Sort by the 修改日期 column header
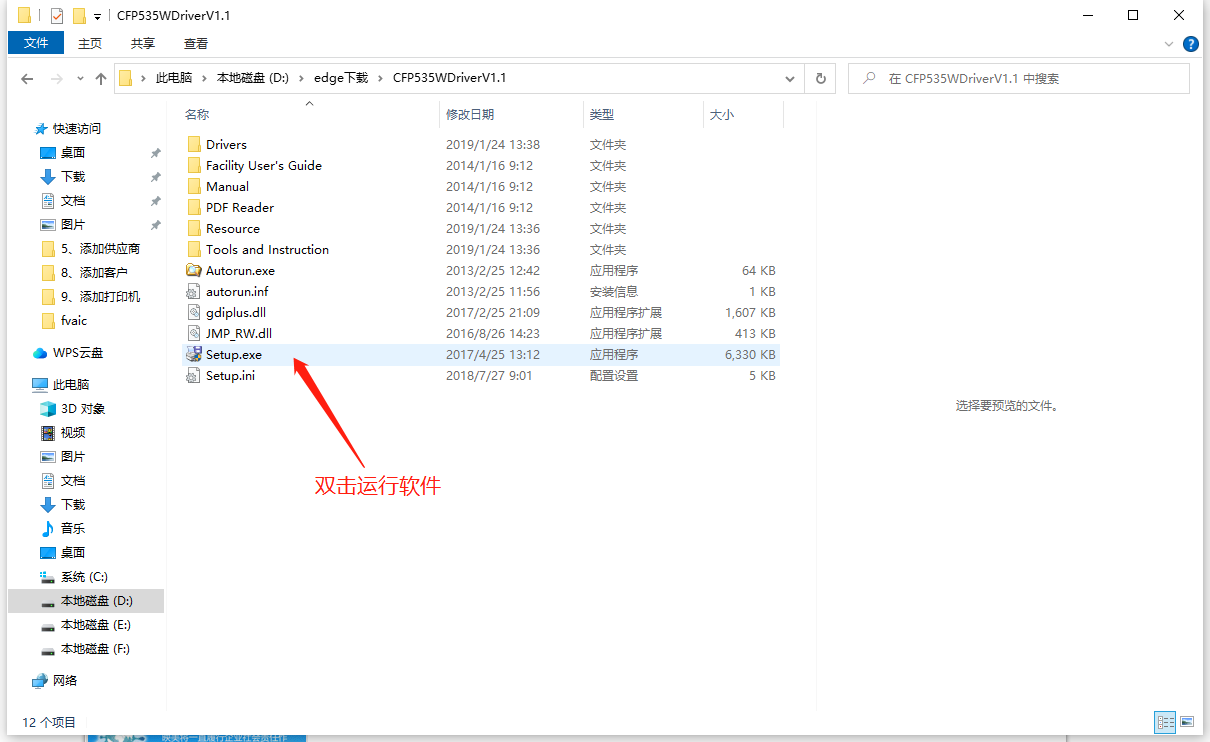 tap(470, 115)
